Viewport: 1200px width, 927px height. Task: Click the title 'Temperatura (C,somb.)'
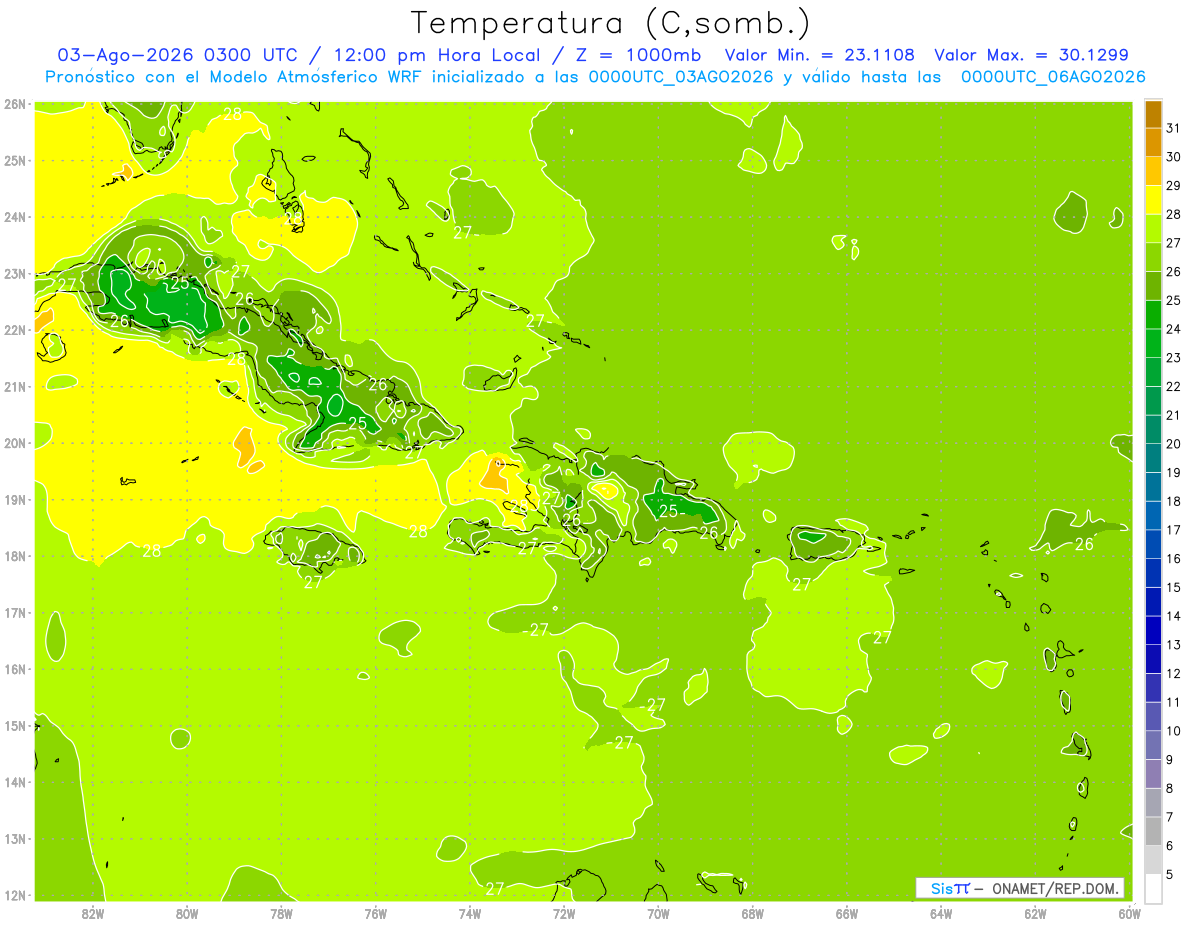click(611, 23)
